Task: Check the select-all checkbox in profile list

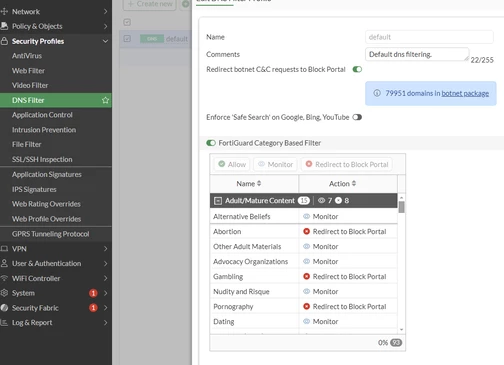Action: [x=127, y=22]
